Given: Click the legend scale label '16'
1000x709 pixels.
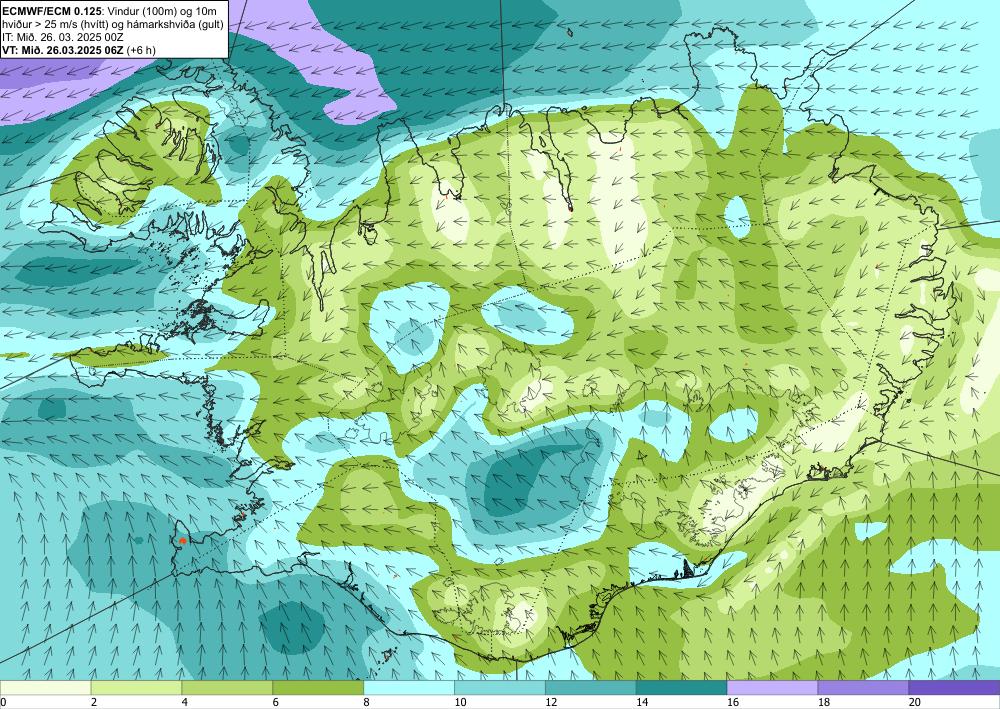Looking at the screenshot, I should (x=733, y=702).
